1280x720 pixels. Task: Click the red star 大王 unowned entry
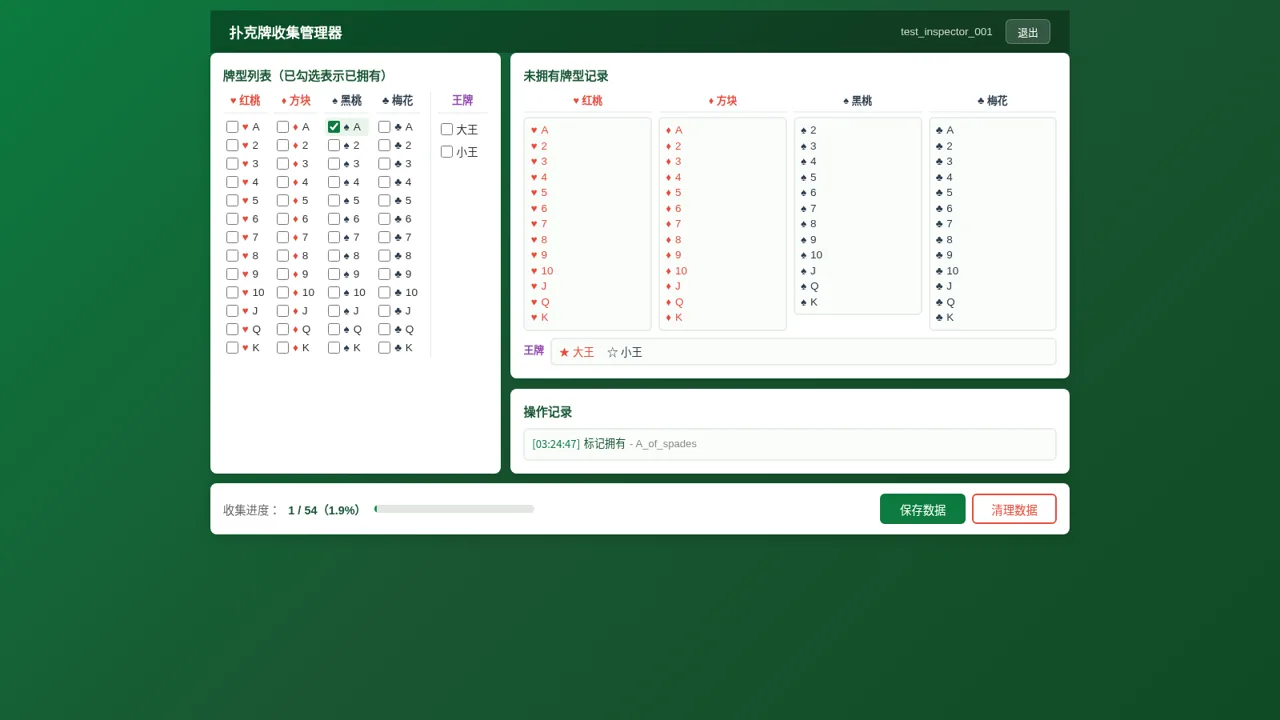[576, 352]
